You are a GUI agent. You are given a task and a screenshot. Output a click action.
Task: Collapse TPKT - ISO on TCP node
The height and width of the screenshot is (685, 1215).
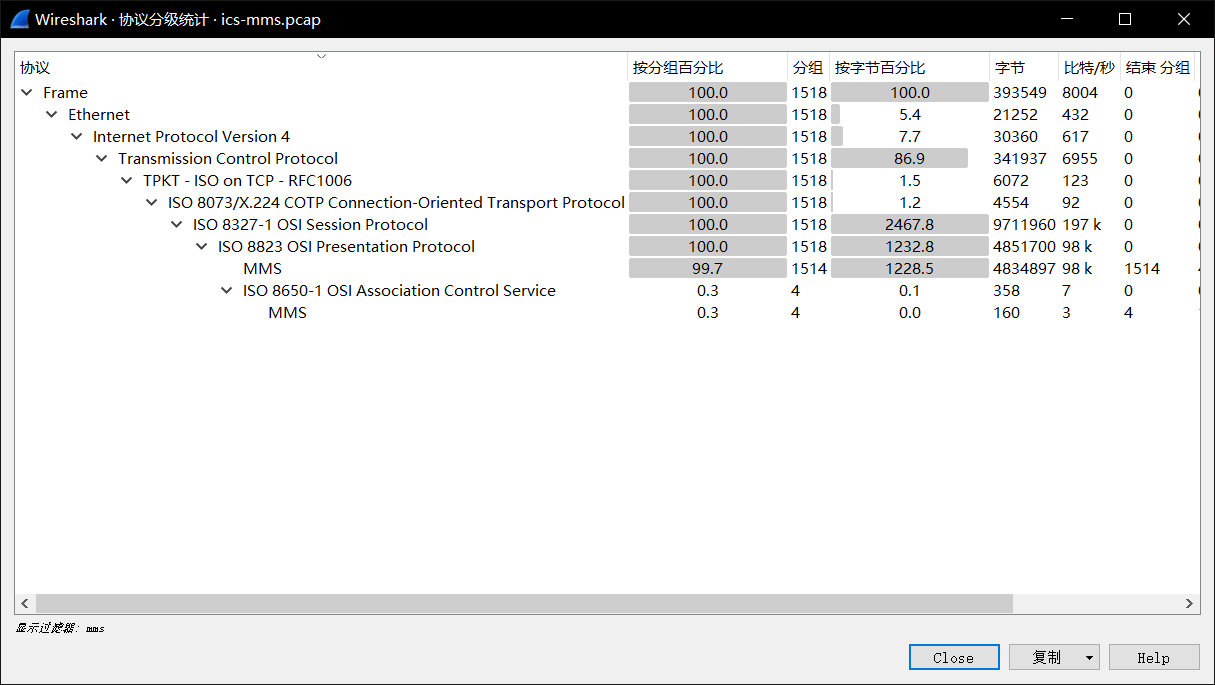point(127,181)
